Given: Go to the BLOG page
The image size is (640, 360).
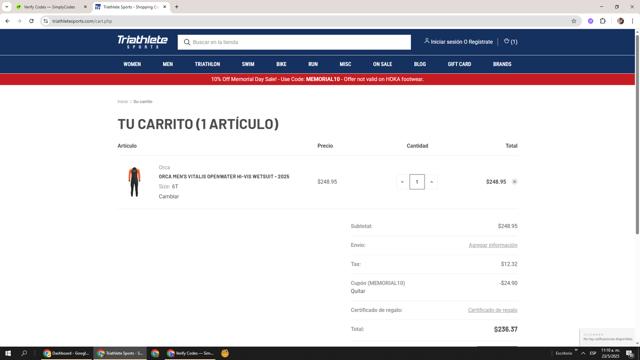Looking at the screenshot, I should click(420, 64).
